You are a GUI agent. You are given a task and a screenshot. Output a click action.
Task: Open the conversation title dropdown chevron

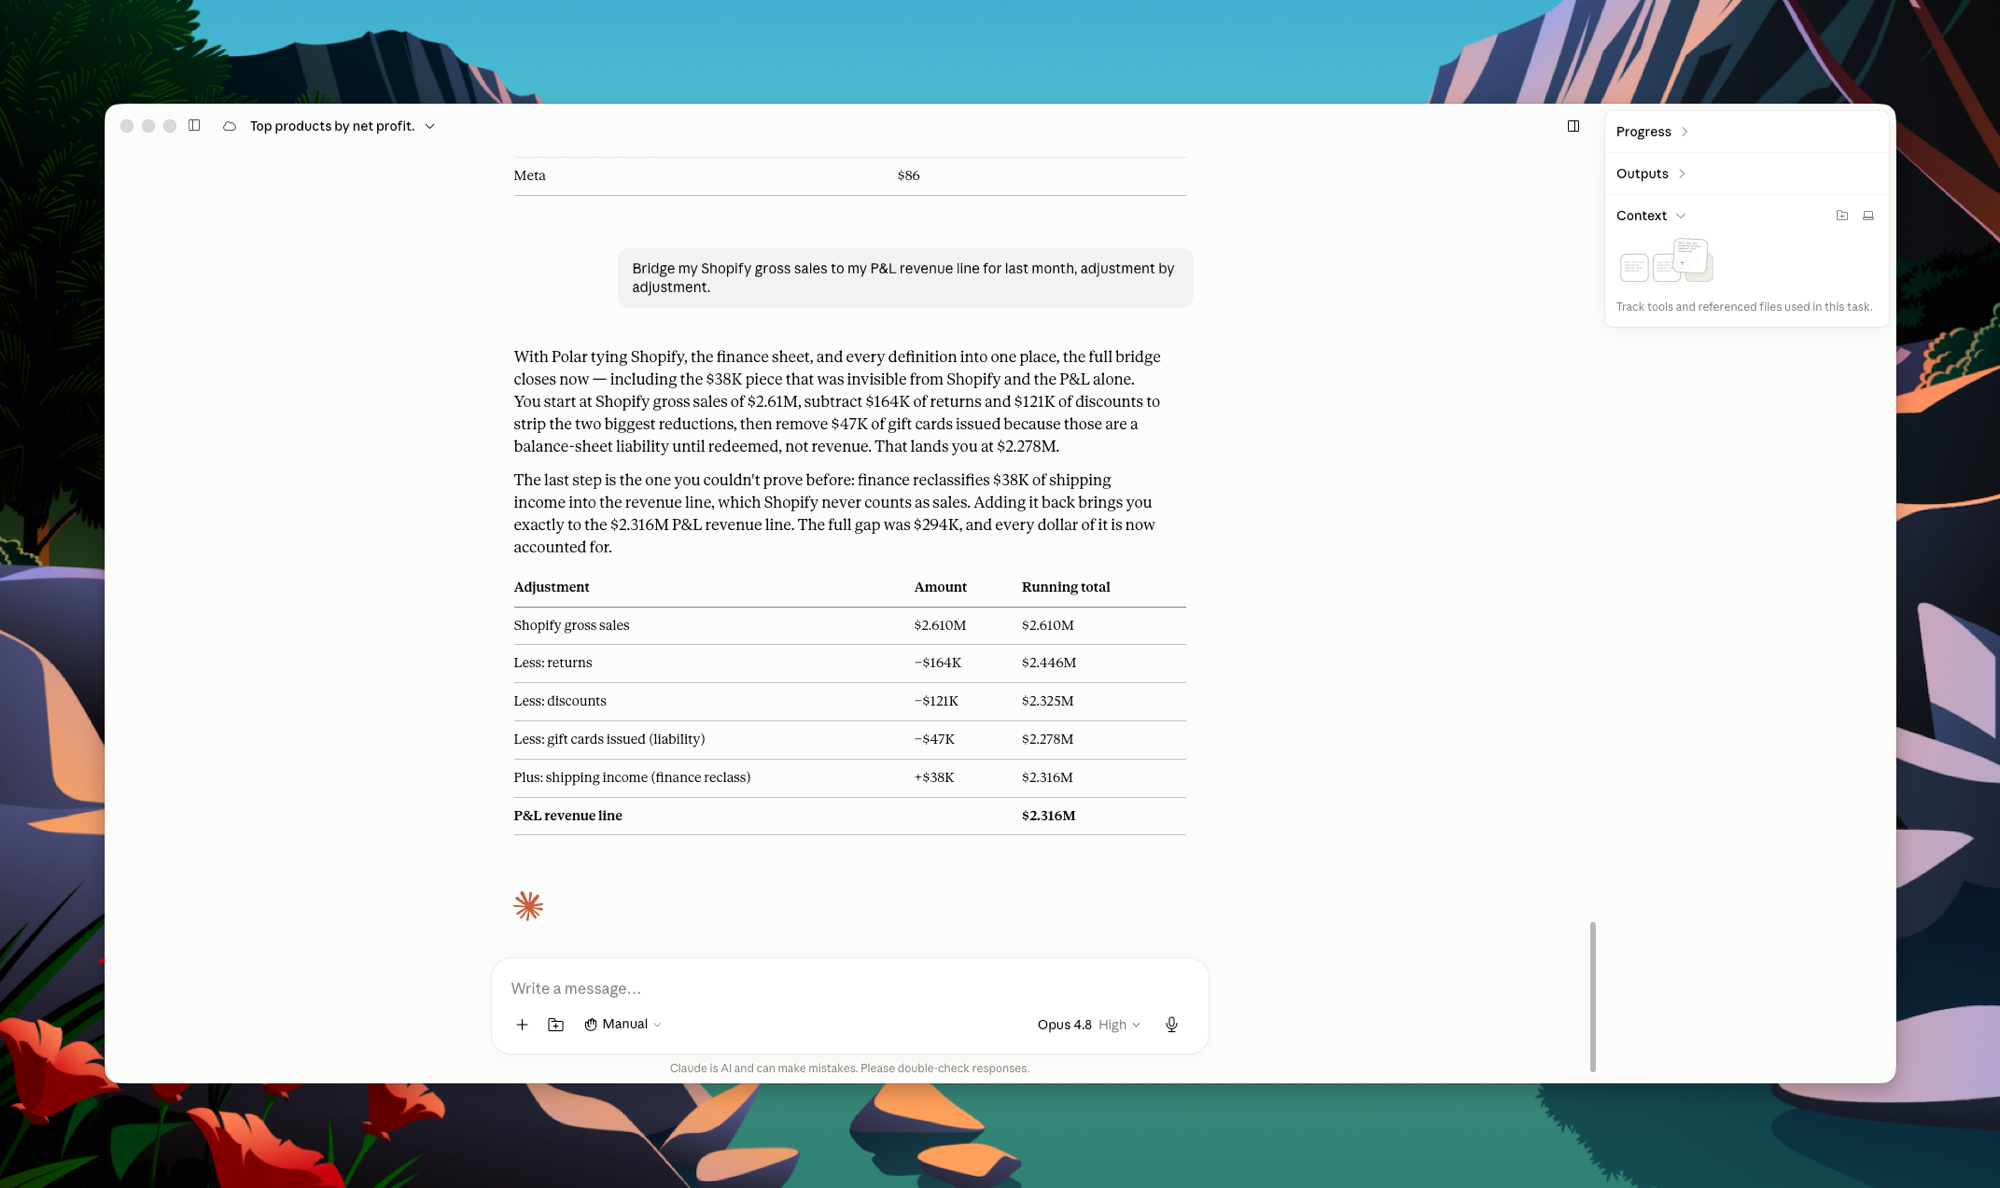[x=430, y=126]
